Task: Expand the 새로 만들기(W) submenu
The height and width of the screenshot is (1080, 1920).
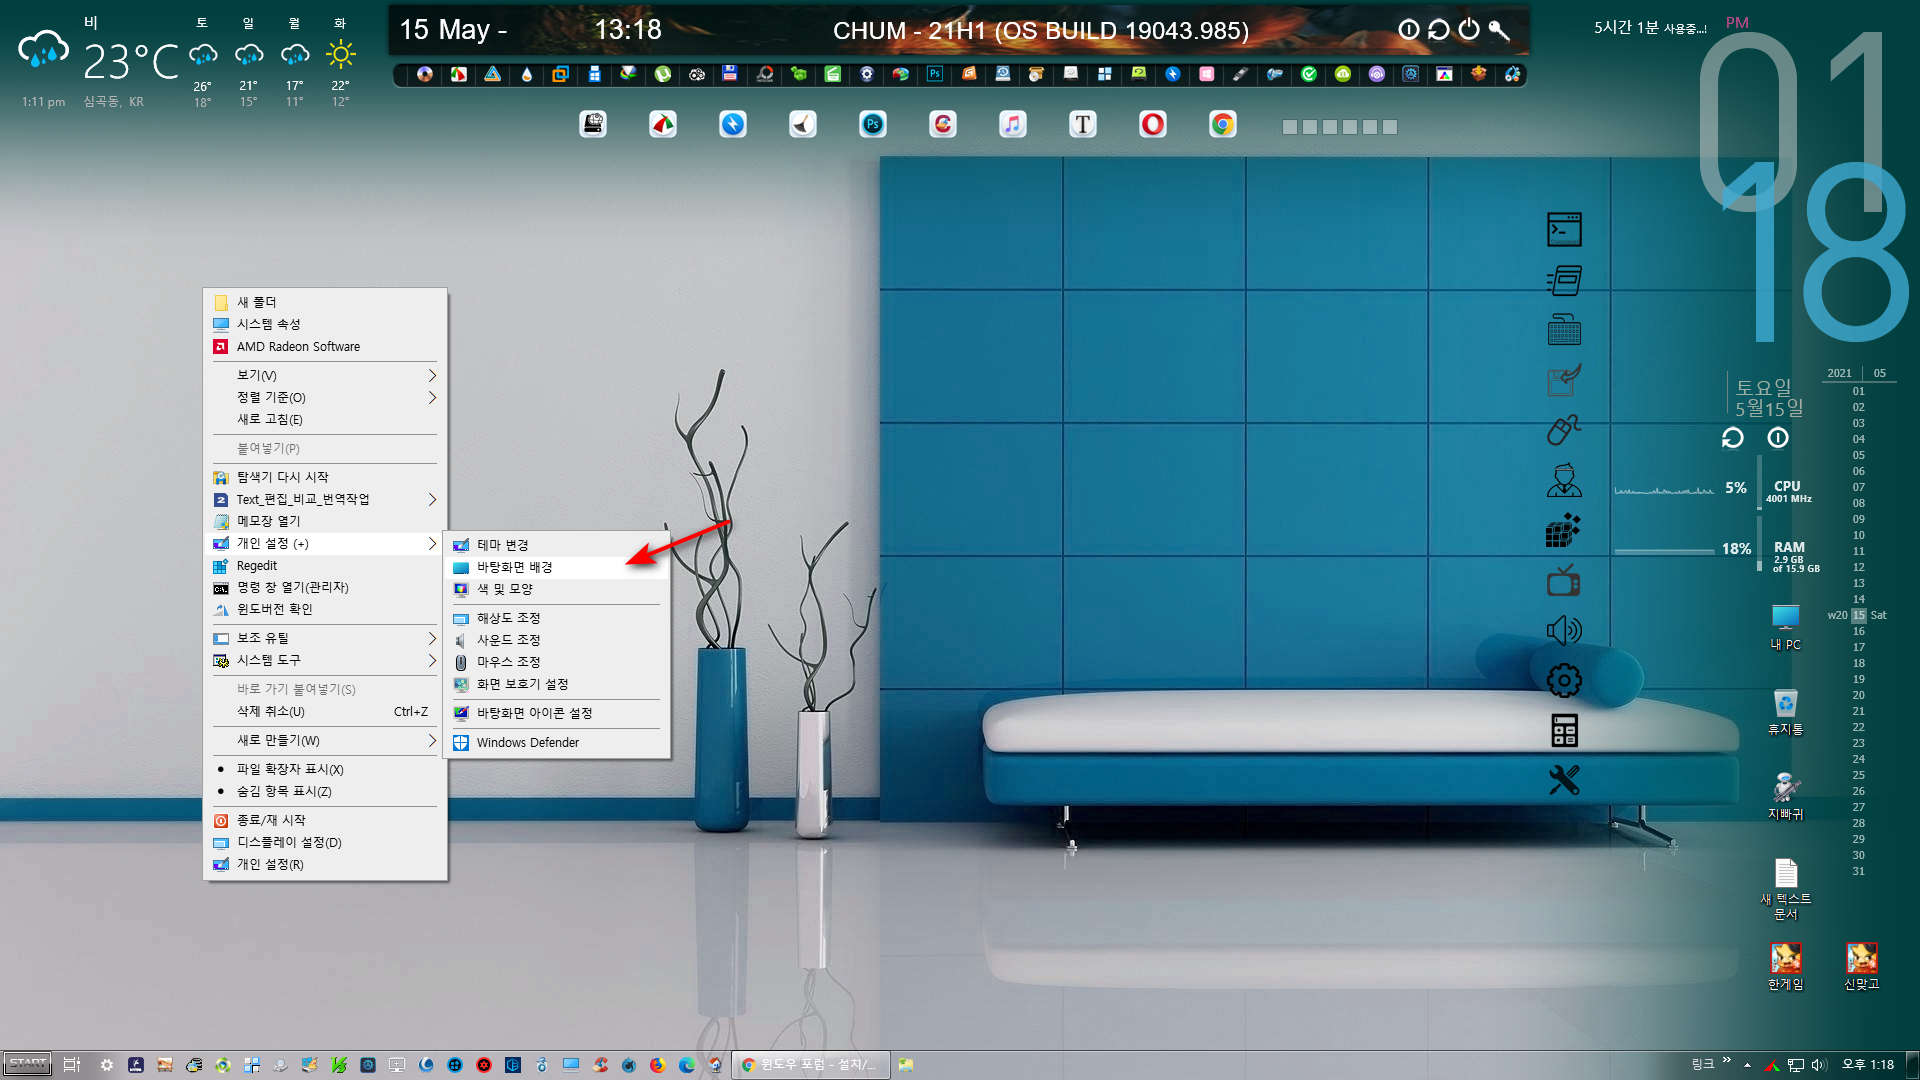Action: (325, 740)
